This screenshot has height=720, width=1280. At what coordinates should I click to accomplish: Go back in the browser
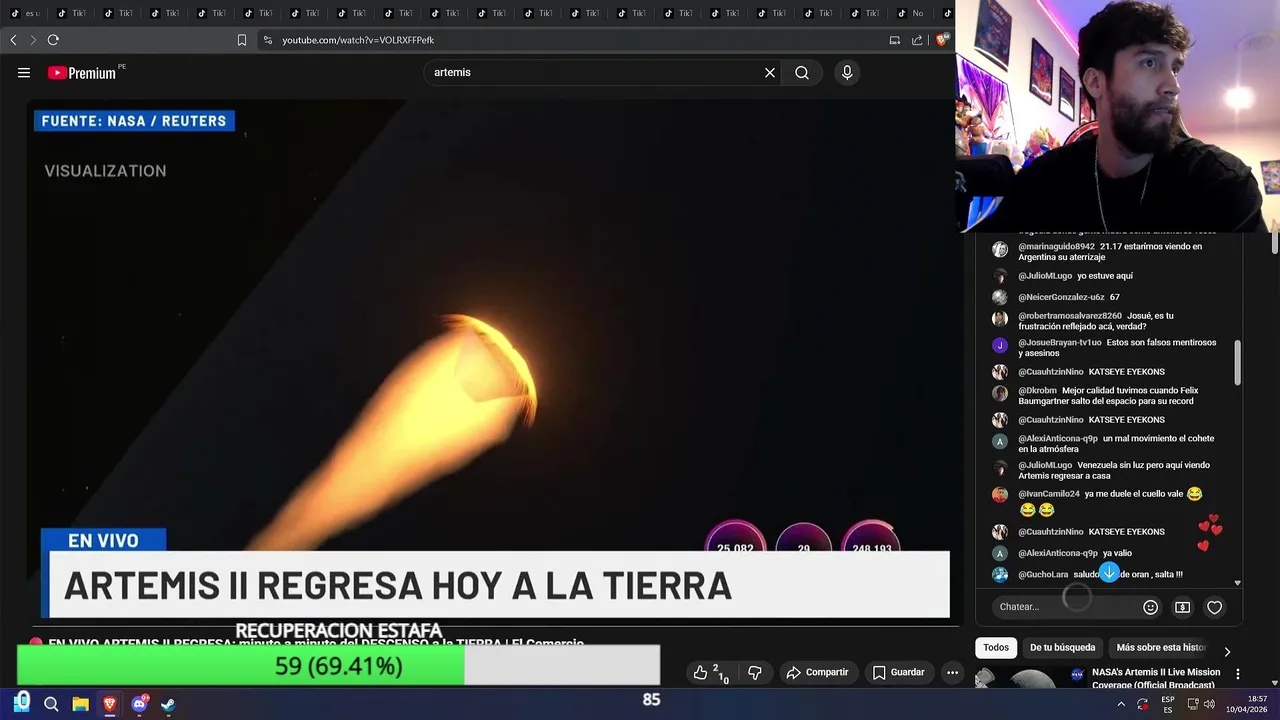(13, 40)
